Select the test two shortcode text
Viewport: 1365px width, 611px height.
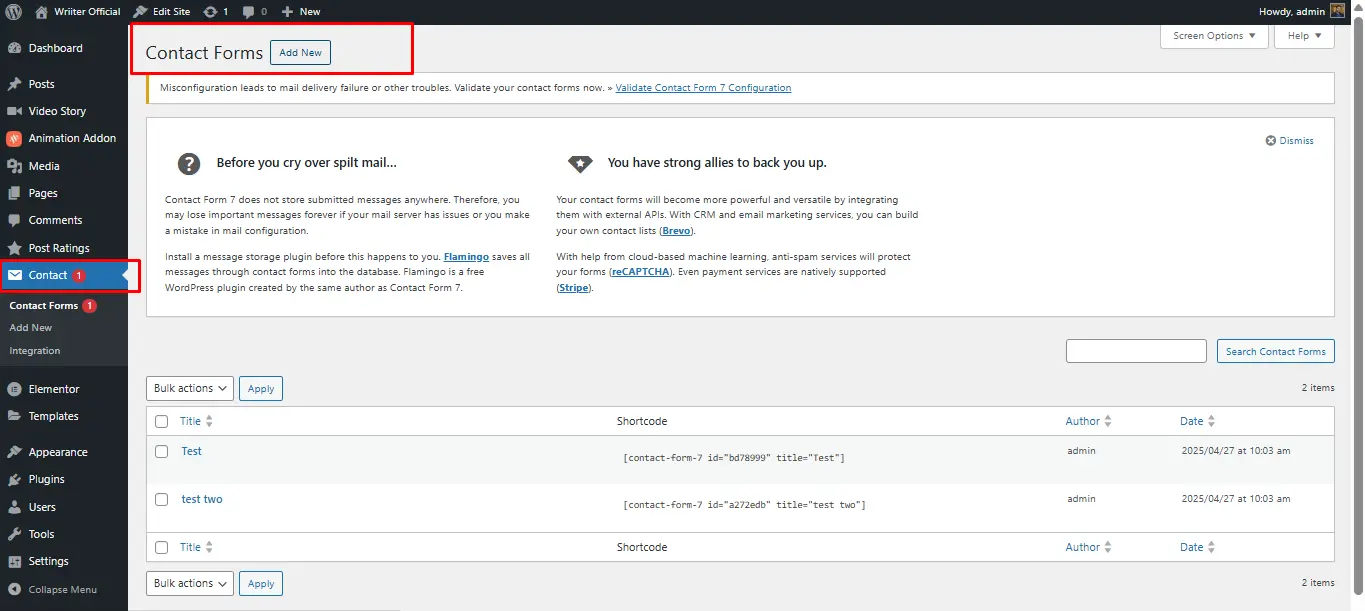tap(744, 505)
